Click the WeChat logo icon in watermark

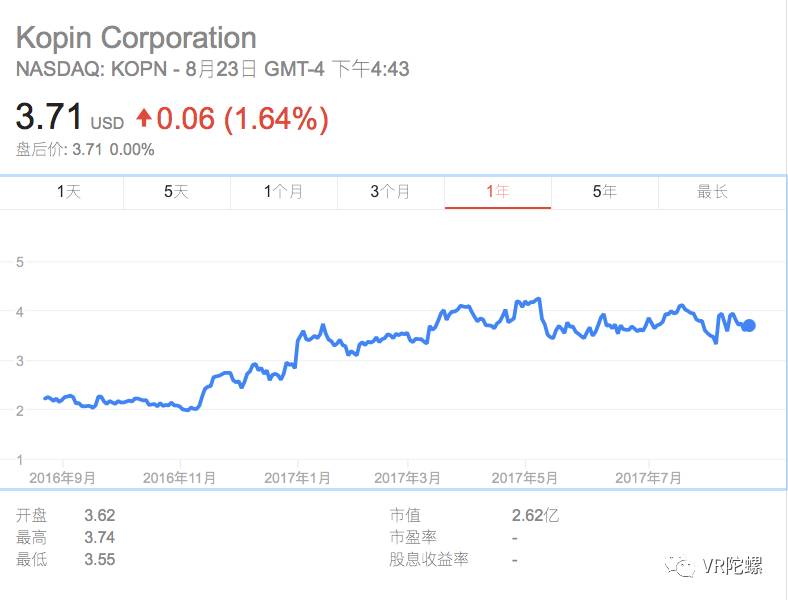point(685,567)
